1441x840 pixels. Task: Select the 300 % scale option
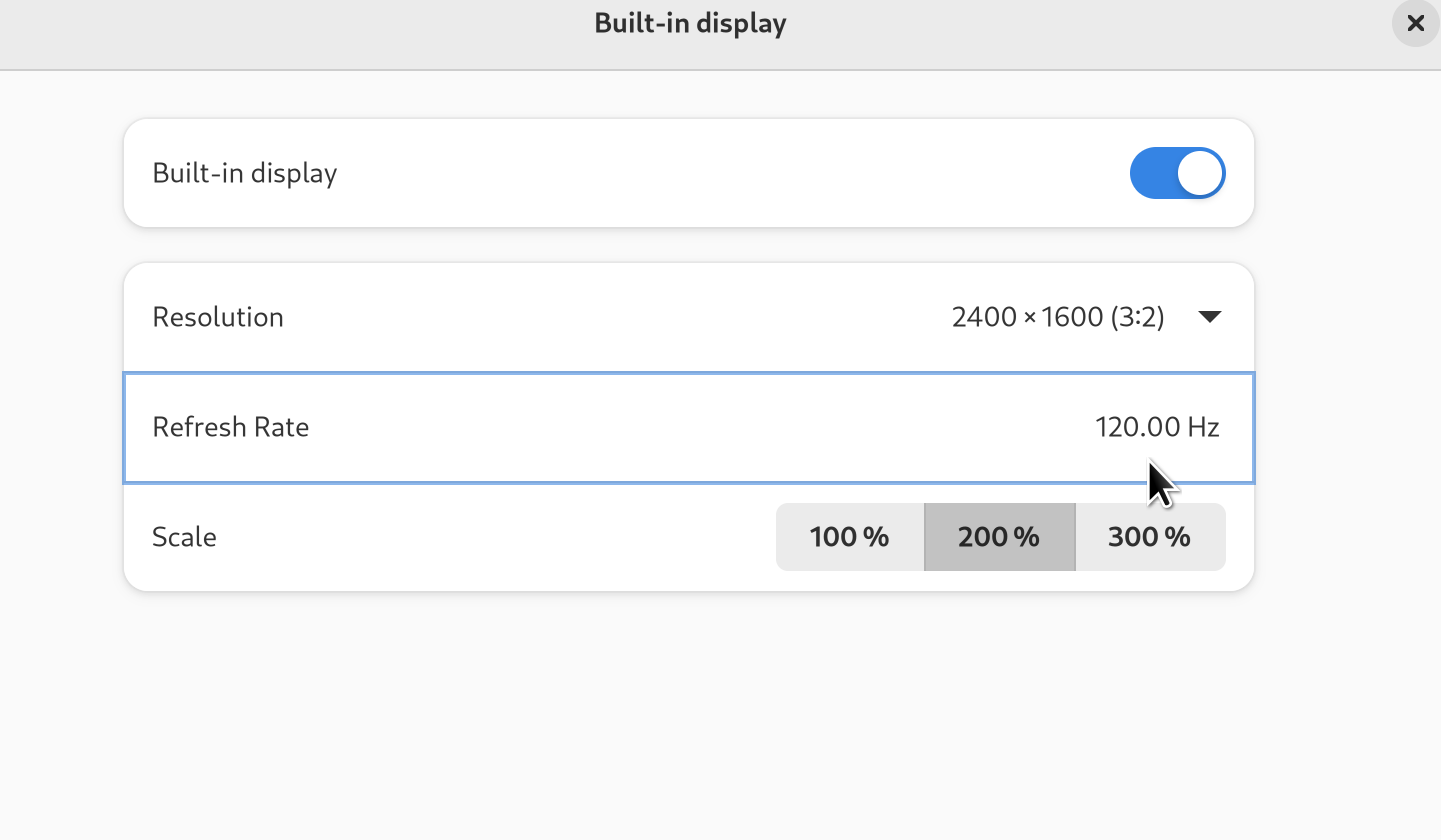coord(1149,537)
